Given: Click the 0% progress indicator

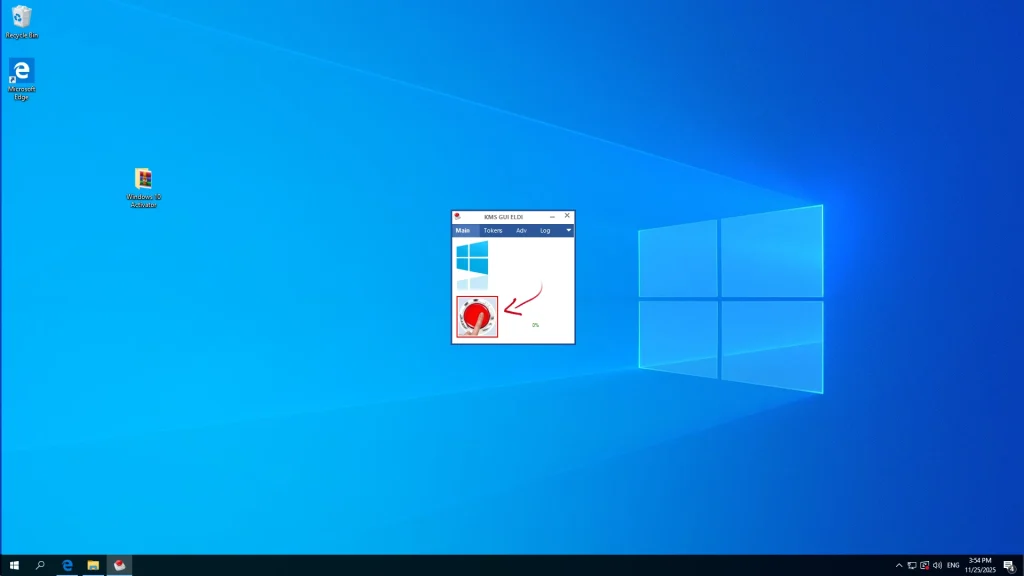Looking at the screenshot, I should tap(535, 323).
